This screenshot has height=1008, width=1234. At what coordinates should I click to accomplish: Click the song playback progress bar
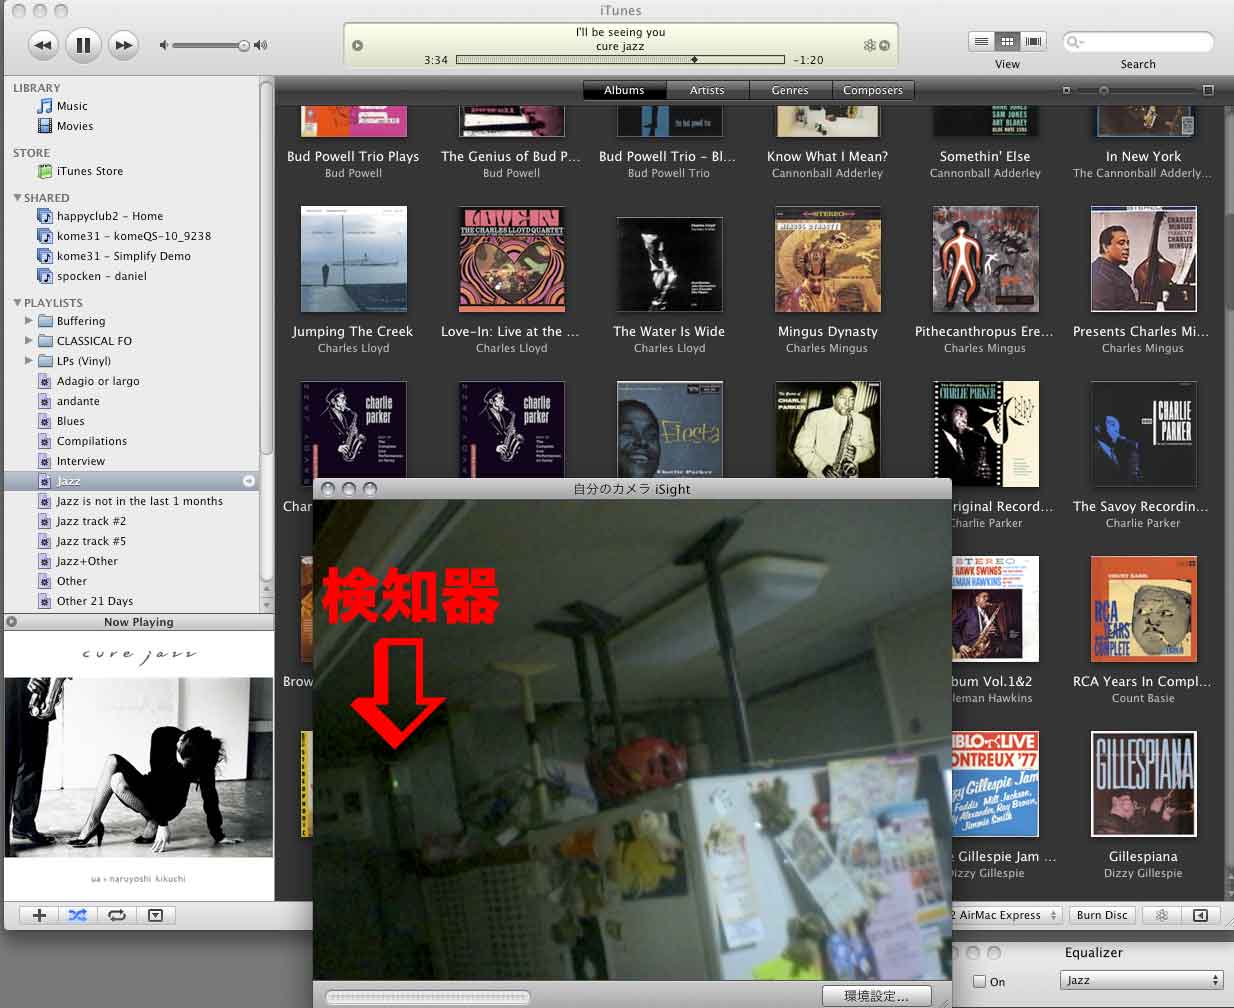pos(620,60)
